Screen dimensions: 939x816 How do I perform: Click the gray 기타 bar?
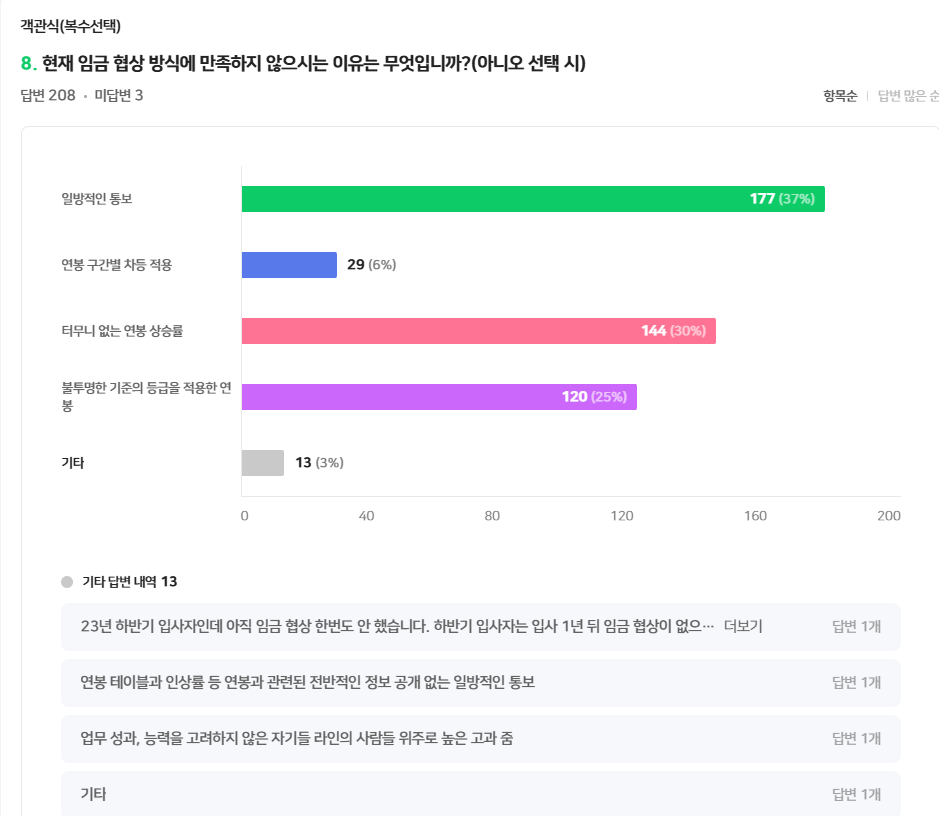tap(263, 463)
